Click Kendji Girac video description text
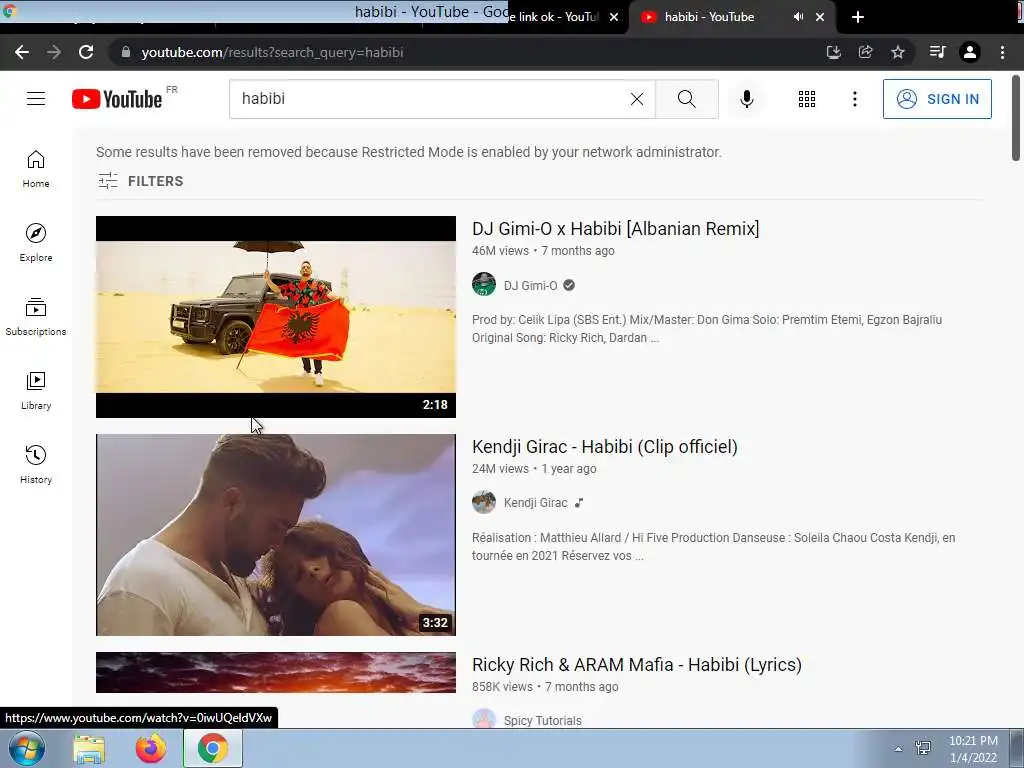Viewport: 1024px width, 768px height. pos(713,547)
